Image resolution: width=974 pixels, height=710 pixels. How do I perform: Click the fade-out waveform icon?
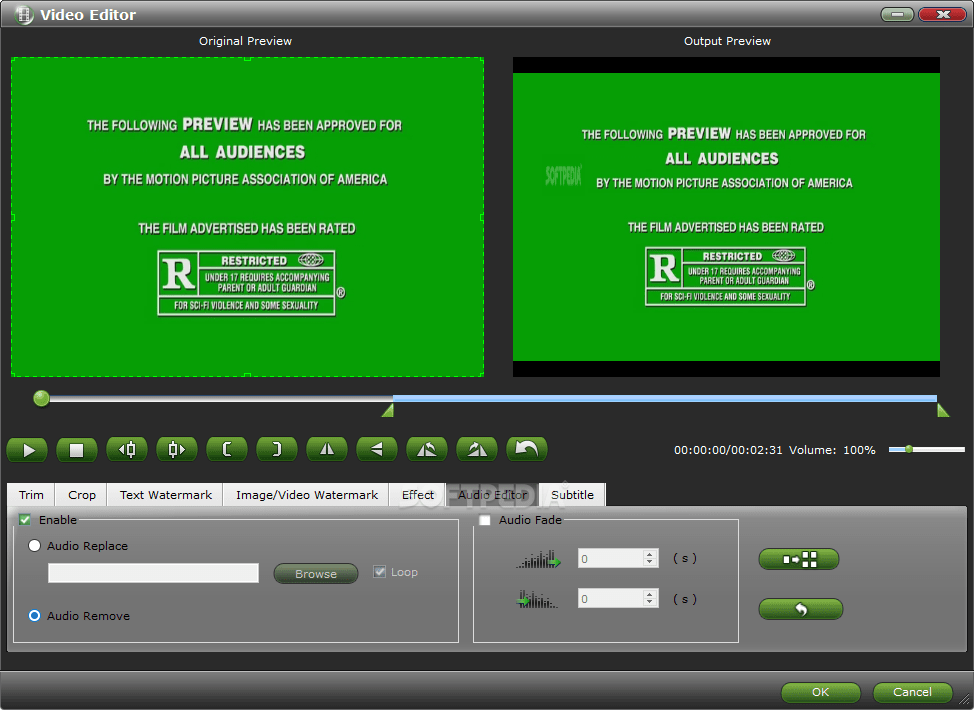click(538, 599)
